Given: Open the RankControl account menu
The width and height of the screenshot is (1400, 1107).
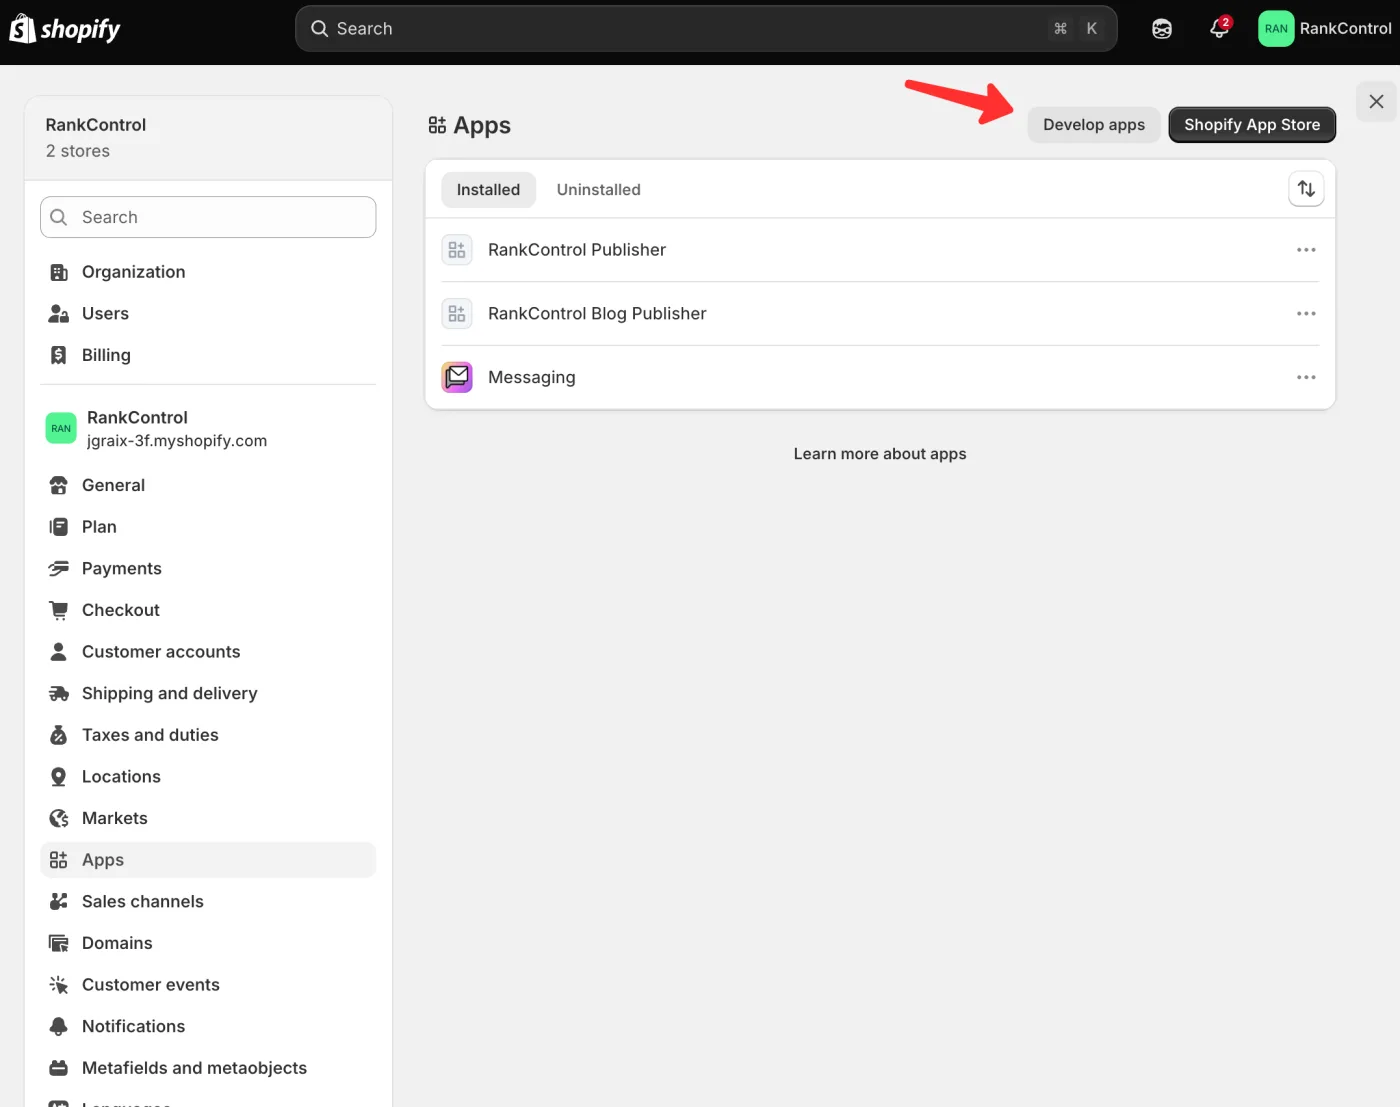Looking at the screenshot, I should (1325, 29).
